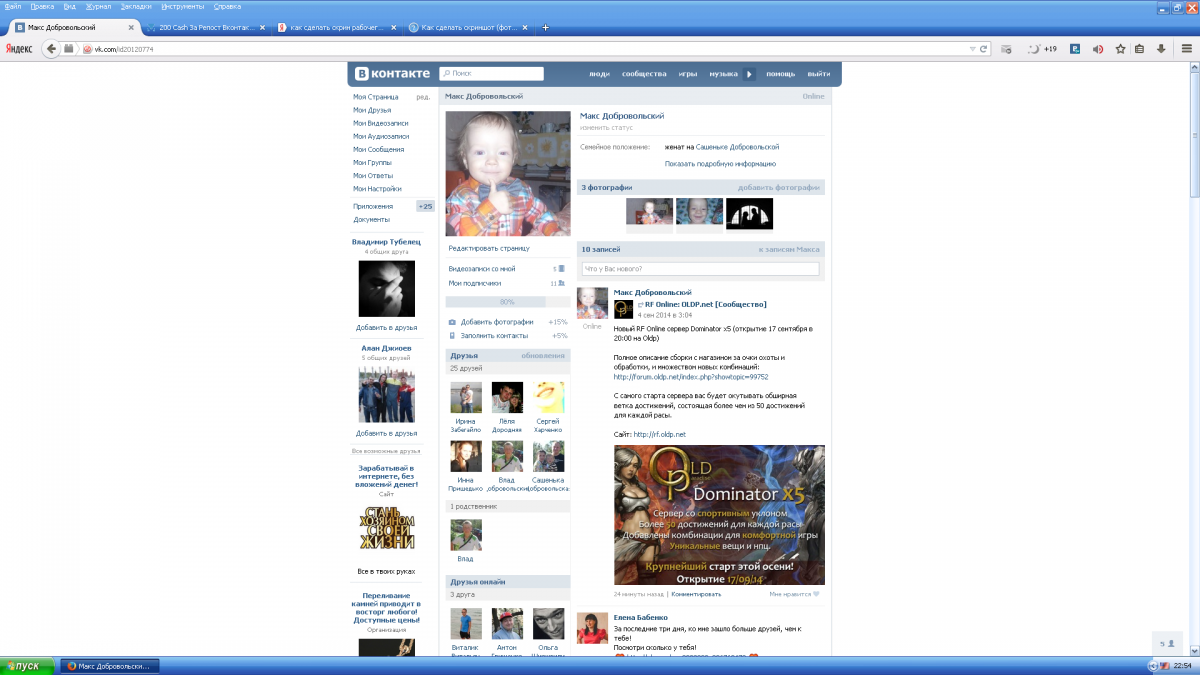Close the 'Макс Добровольский' tab
The image size is (1200, 675).
click(130, 27)
